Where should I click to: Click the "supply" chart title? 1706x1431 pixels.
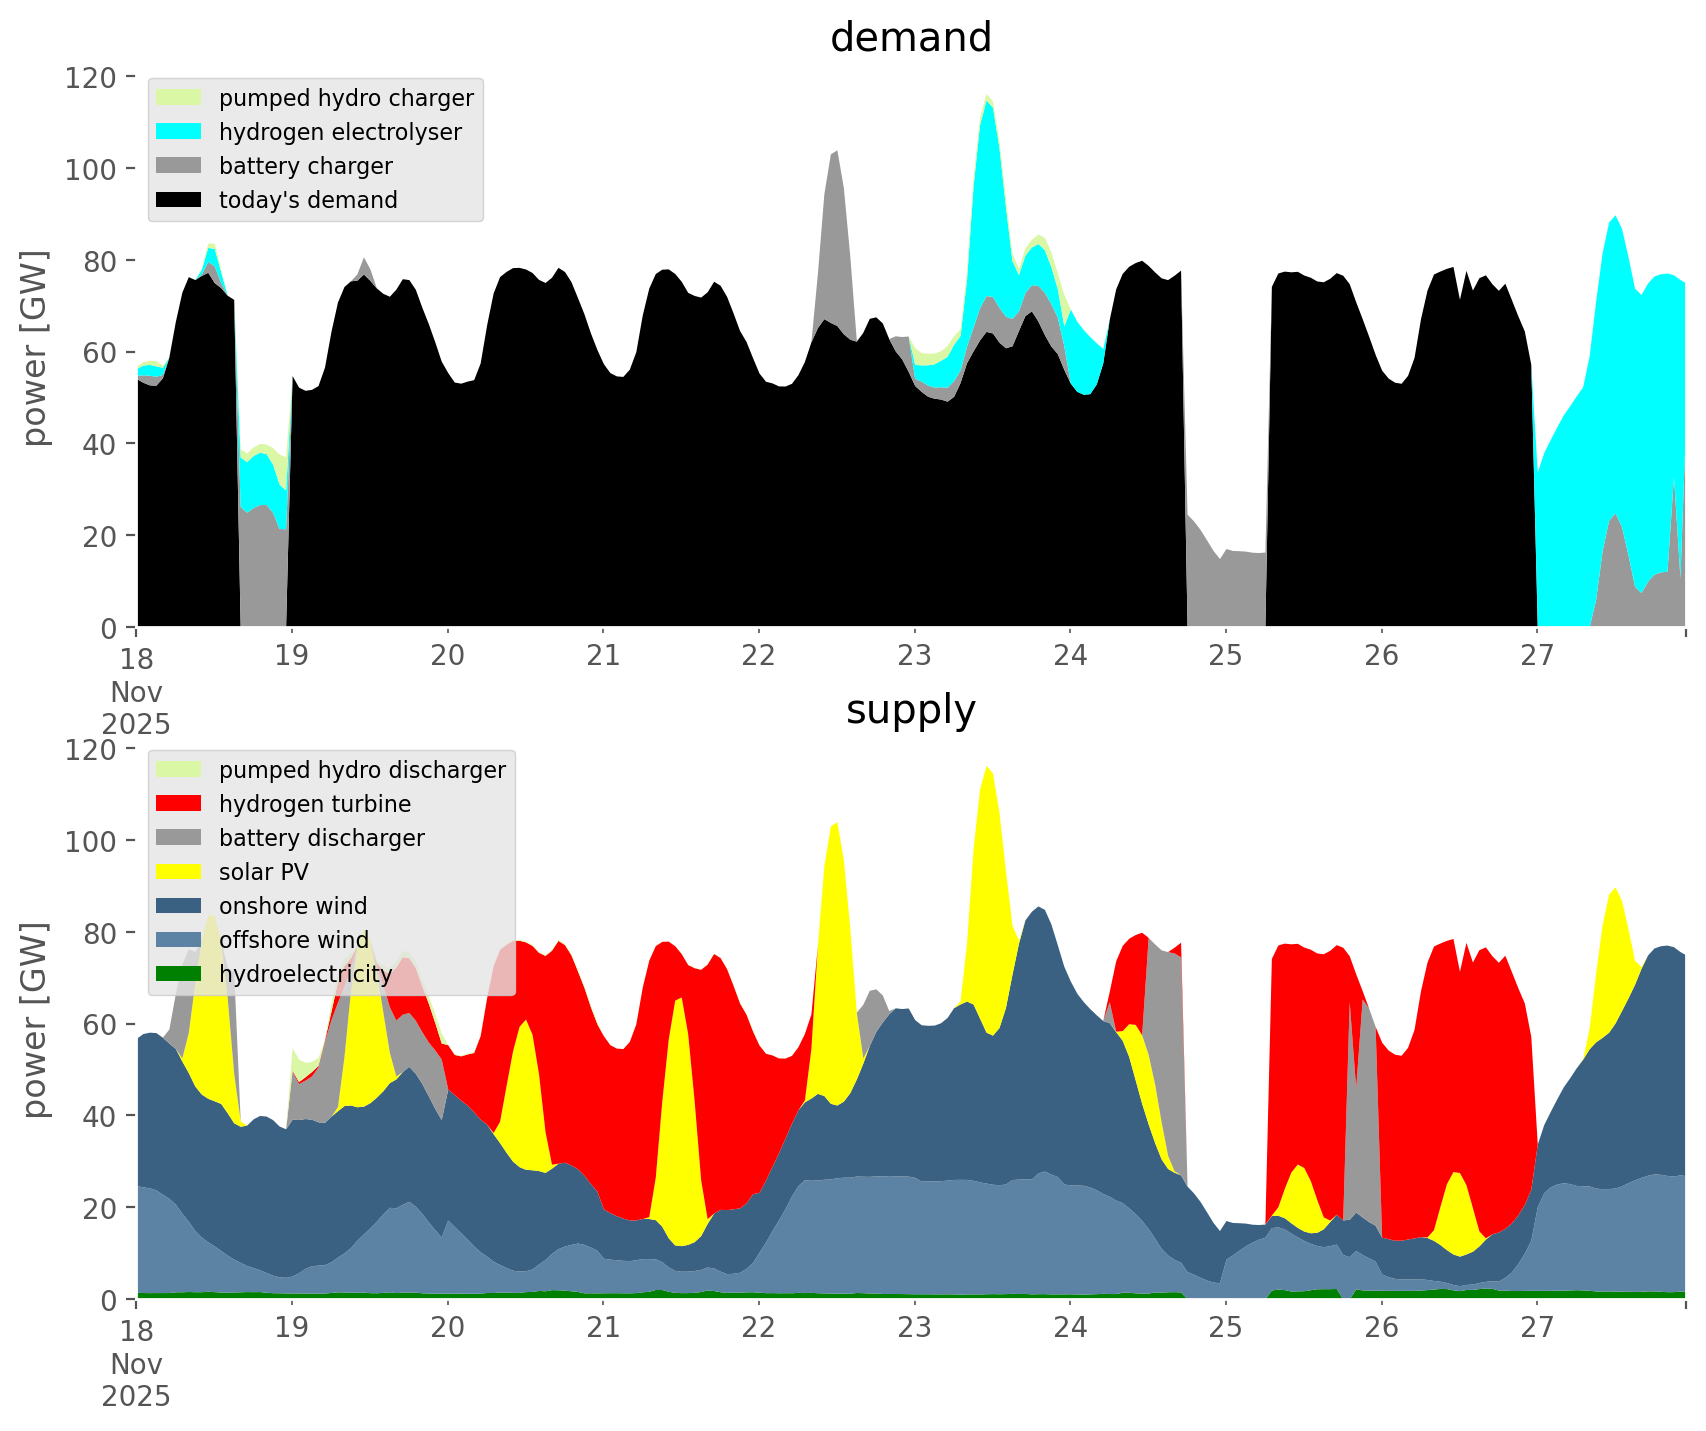click(x=910, y=710)
